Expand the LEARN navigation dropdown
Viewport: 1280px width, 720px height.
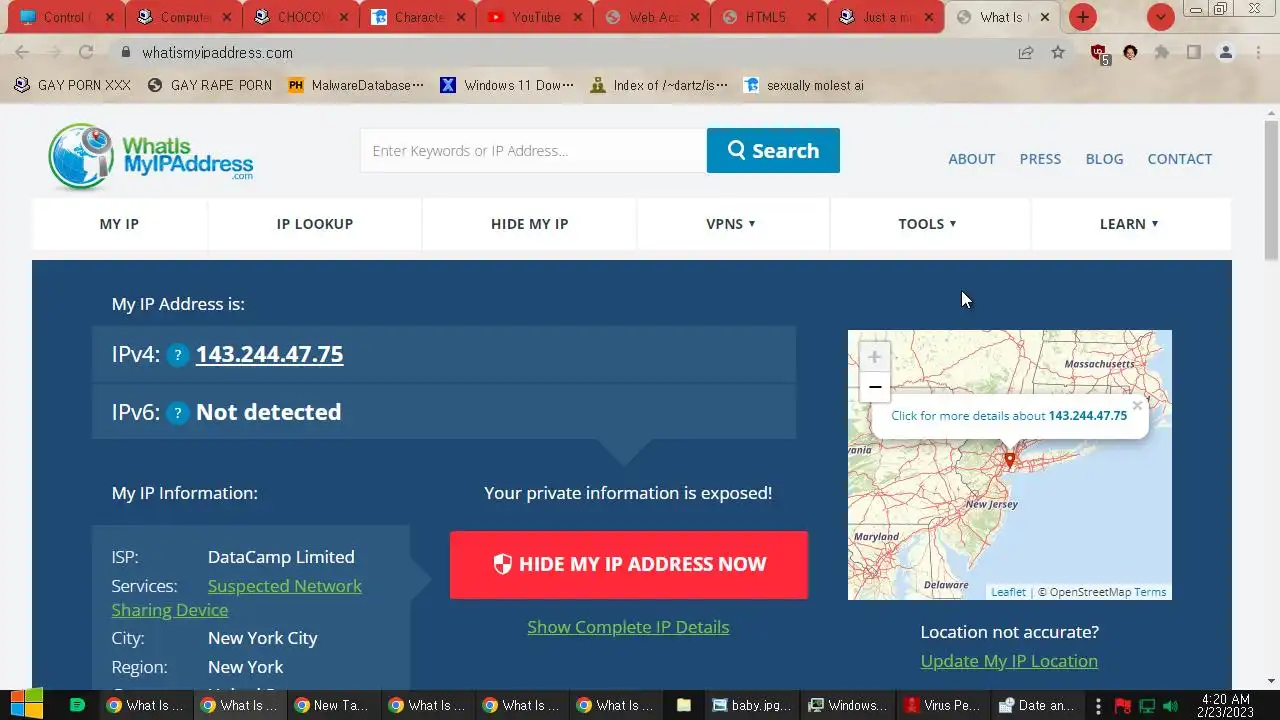click(x=1129, y=224)
